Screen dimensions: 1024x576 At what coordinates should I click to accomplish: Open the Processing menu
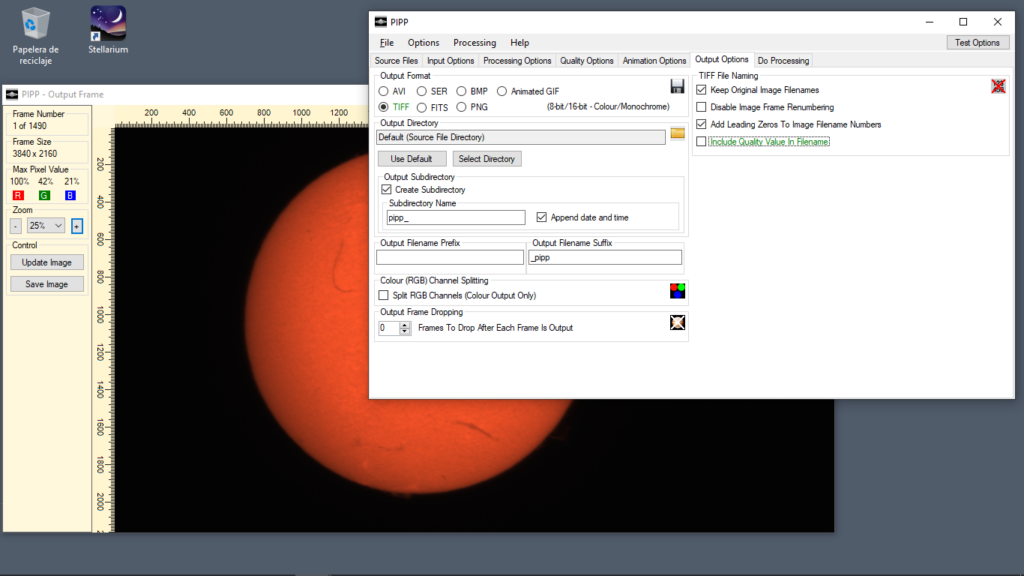475,42
